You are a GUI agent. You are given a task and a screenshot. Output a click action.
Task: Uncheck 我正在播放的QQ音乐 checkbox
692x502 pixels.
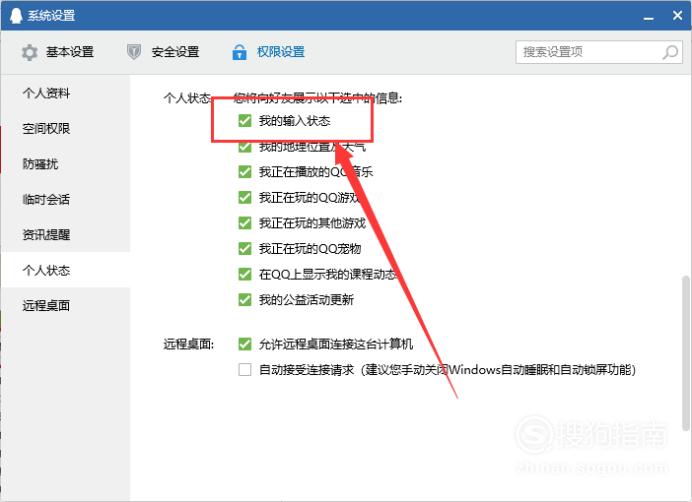pyautogui.click(x=244, y=172)
